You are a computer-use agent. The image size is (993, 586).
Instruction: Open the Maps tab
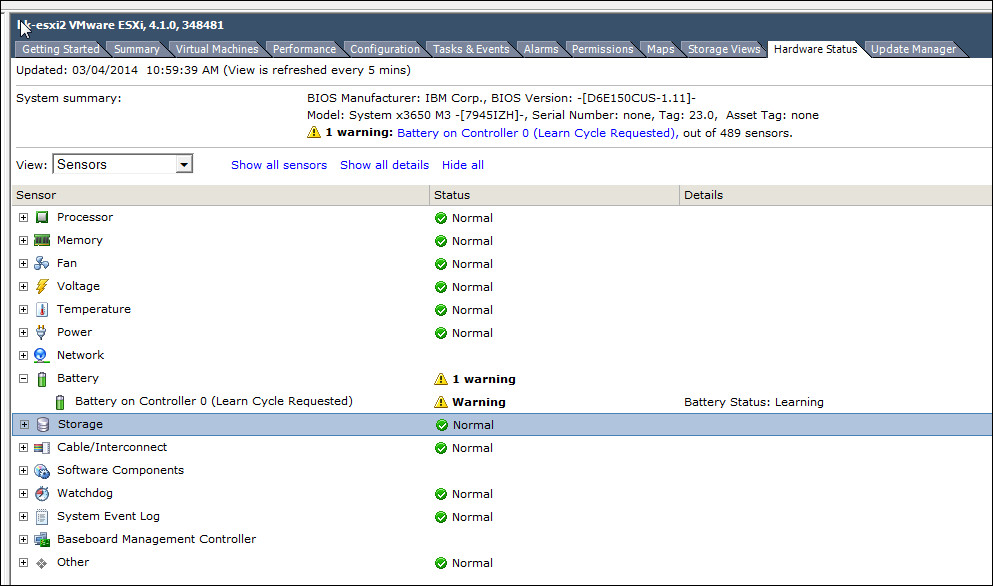coord(661,49)
